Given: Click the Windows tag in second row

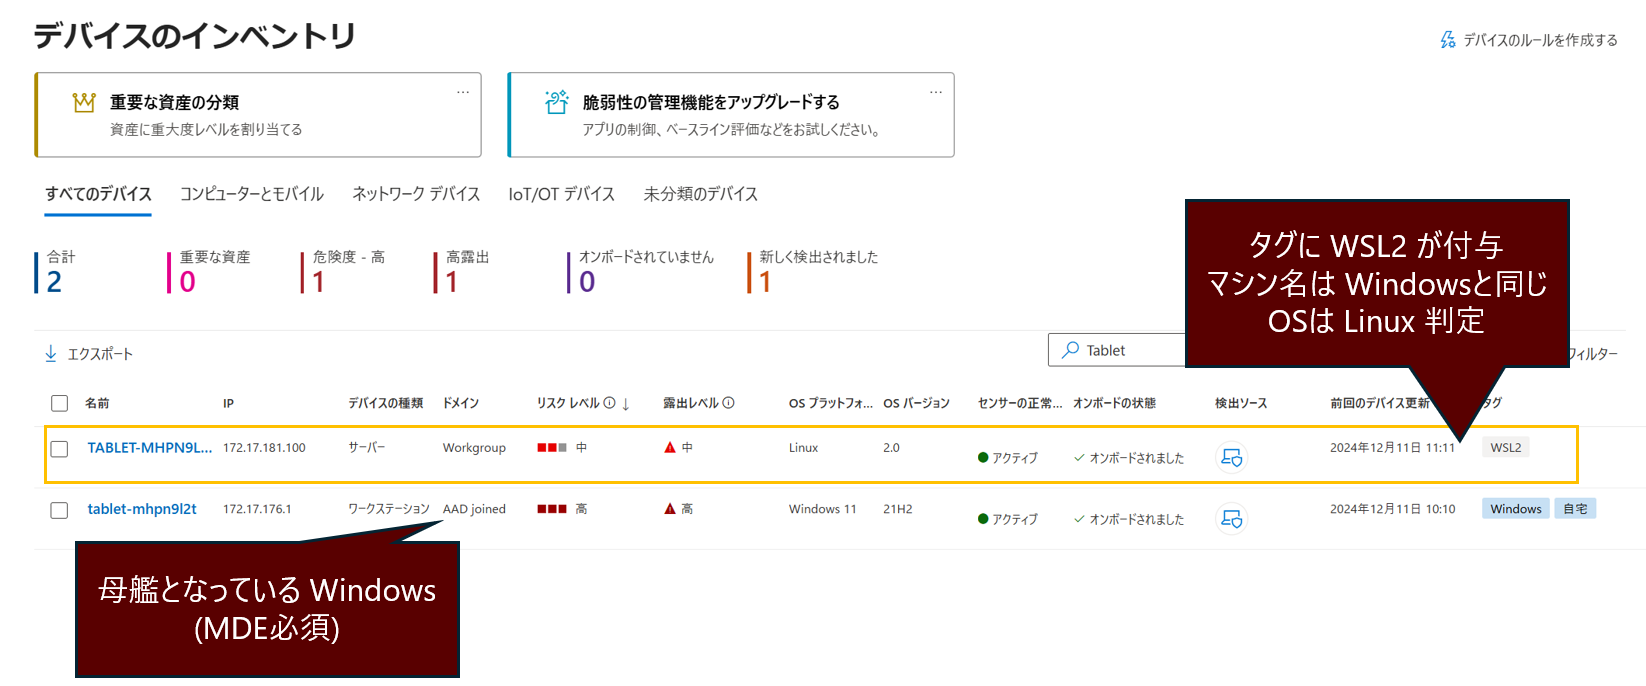Looking at the screenshot, I should [1516, 509].
